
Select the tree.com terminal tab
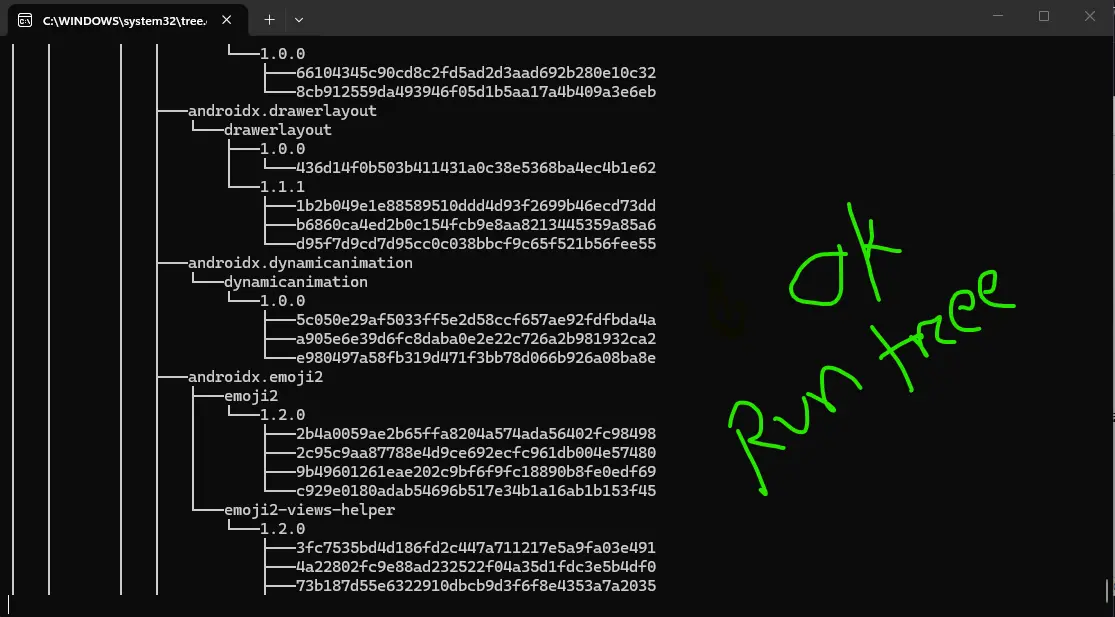point(128,21)
